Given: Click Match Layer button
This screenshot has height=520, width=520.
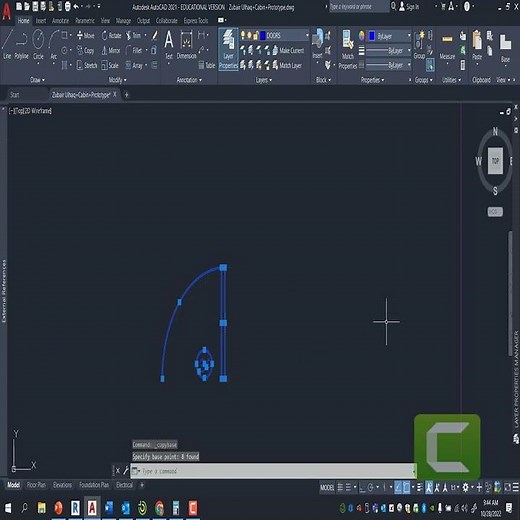Looking at the screenshot, I should coord(287,65).
